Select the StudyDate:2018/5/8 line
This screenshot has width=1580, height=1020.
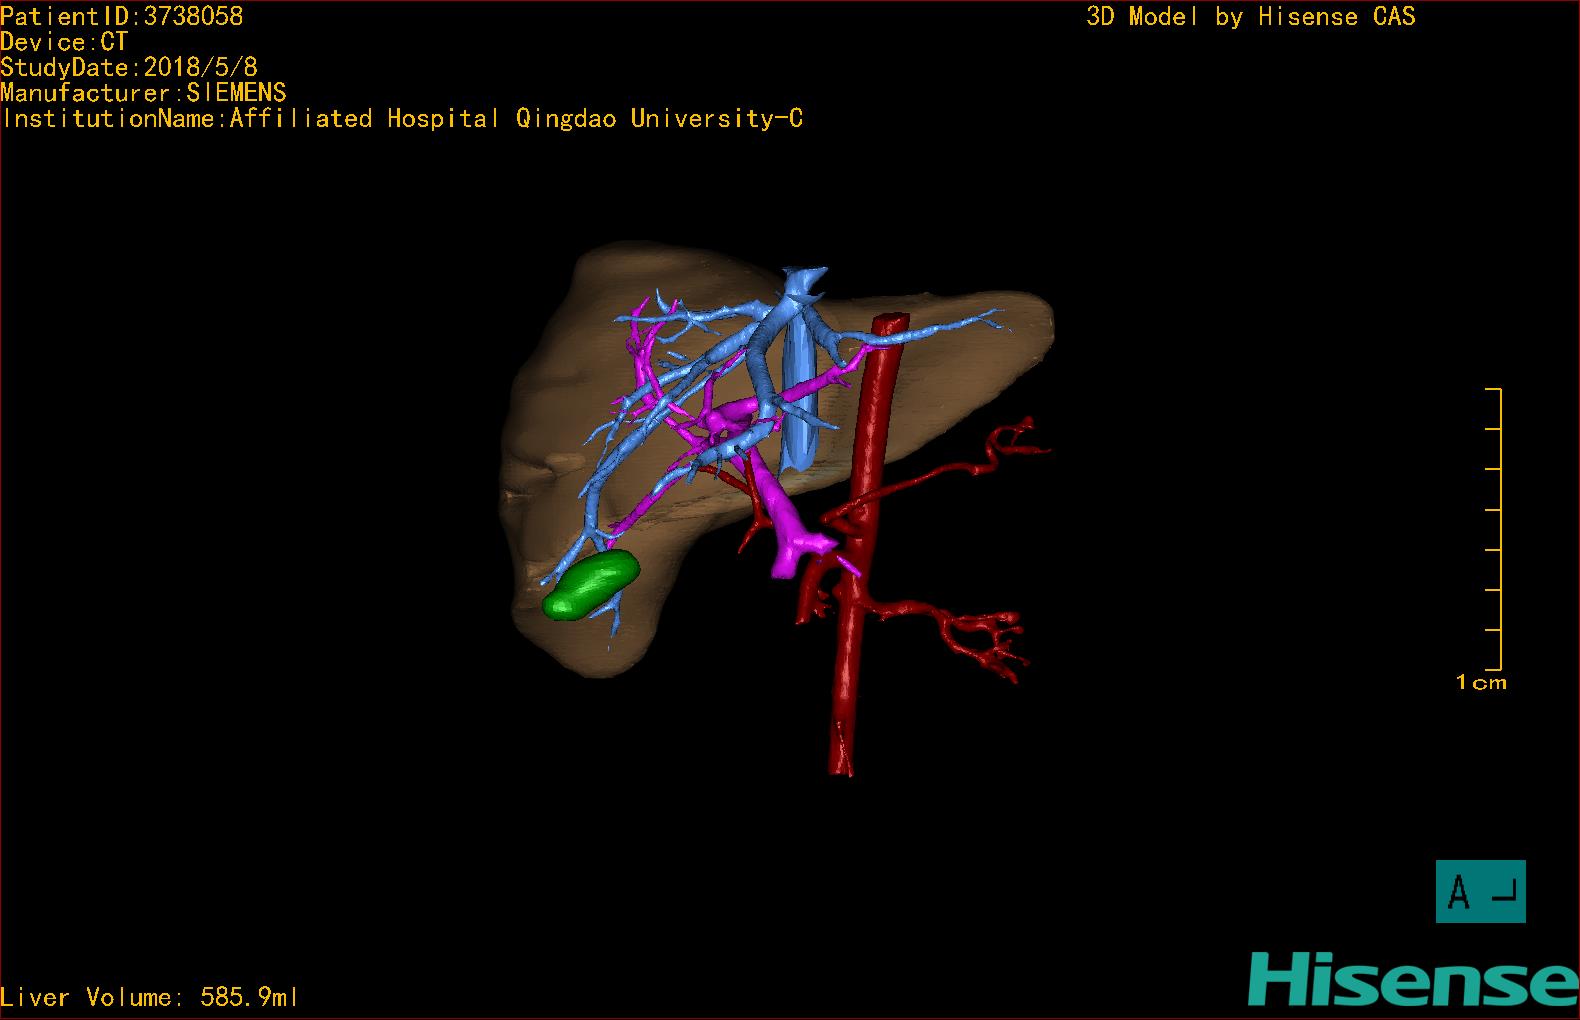pos(129,67)
